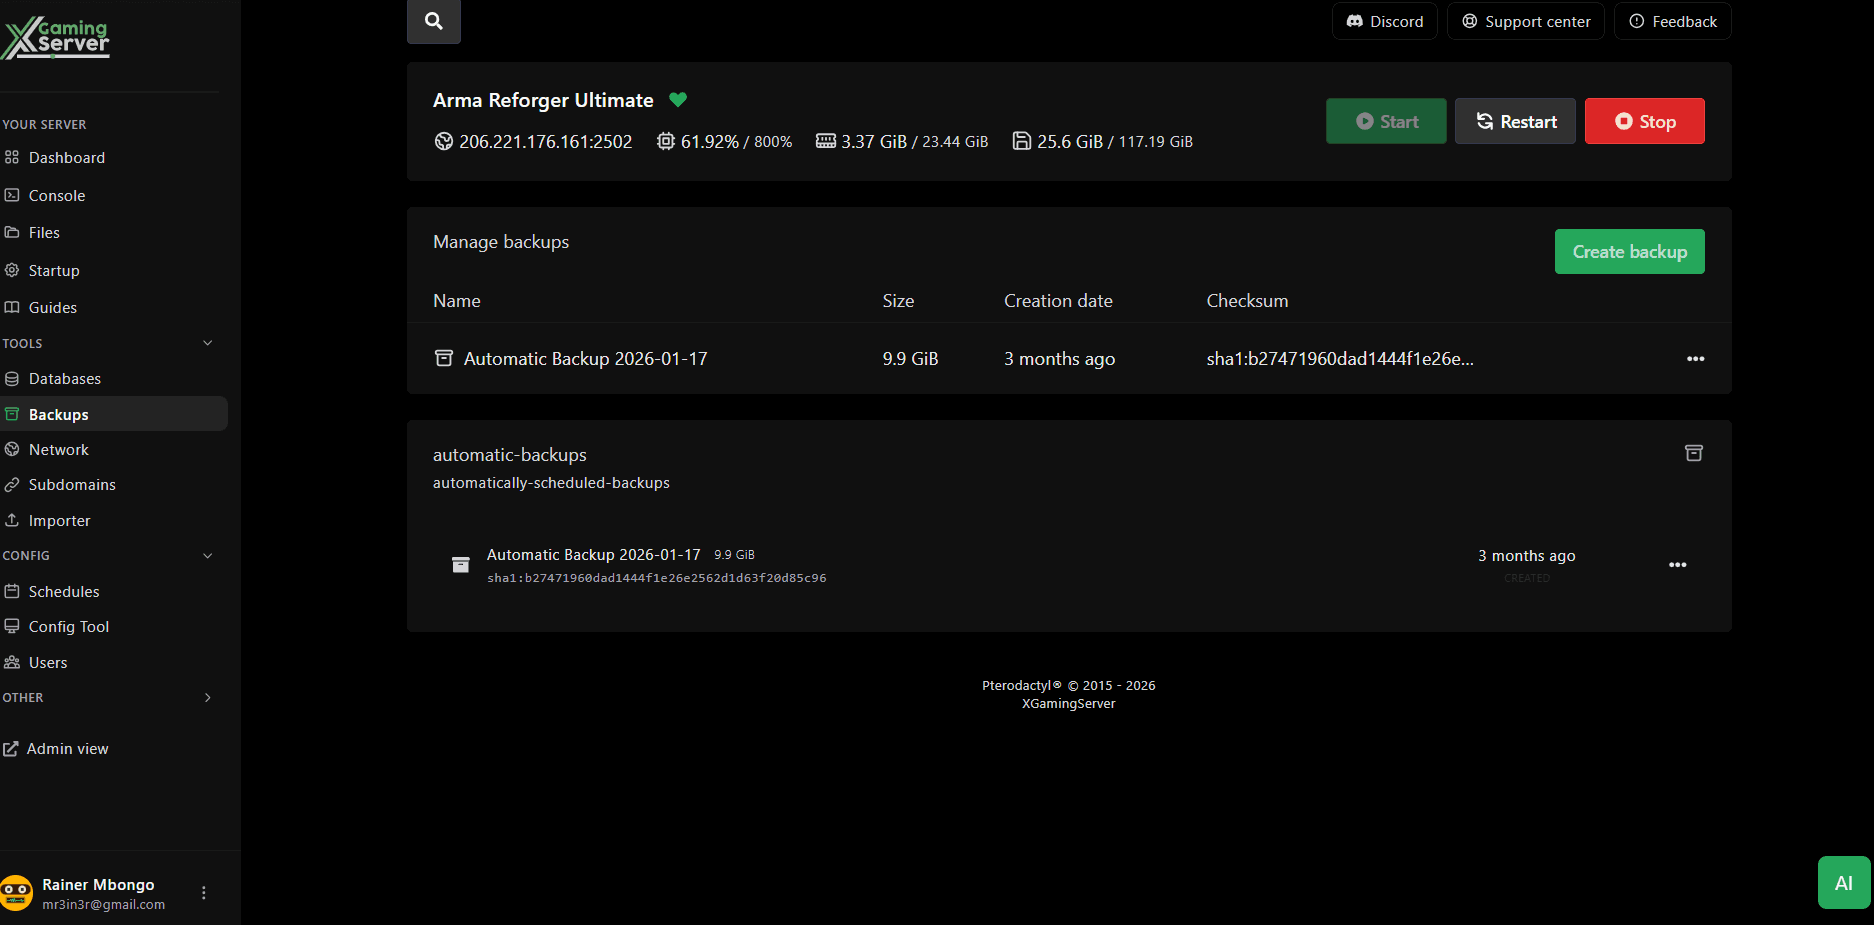Click the XGamingServer logo
Screen dimensions: 1874x925
[56, 38]
